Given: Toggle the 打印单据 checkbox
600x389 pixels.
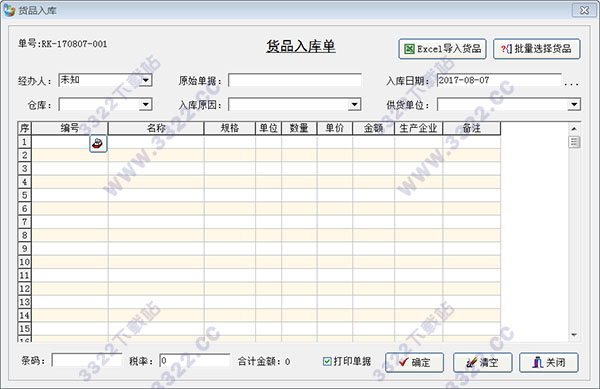Looking at the screenshot, I should [327, 361].
